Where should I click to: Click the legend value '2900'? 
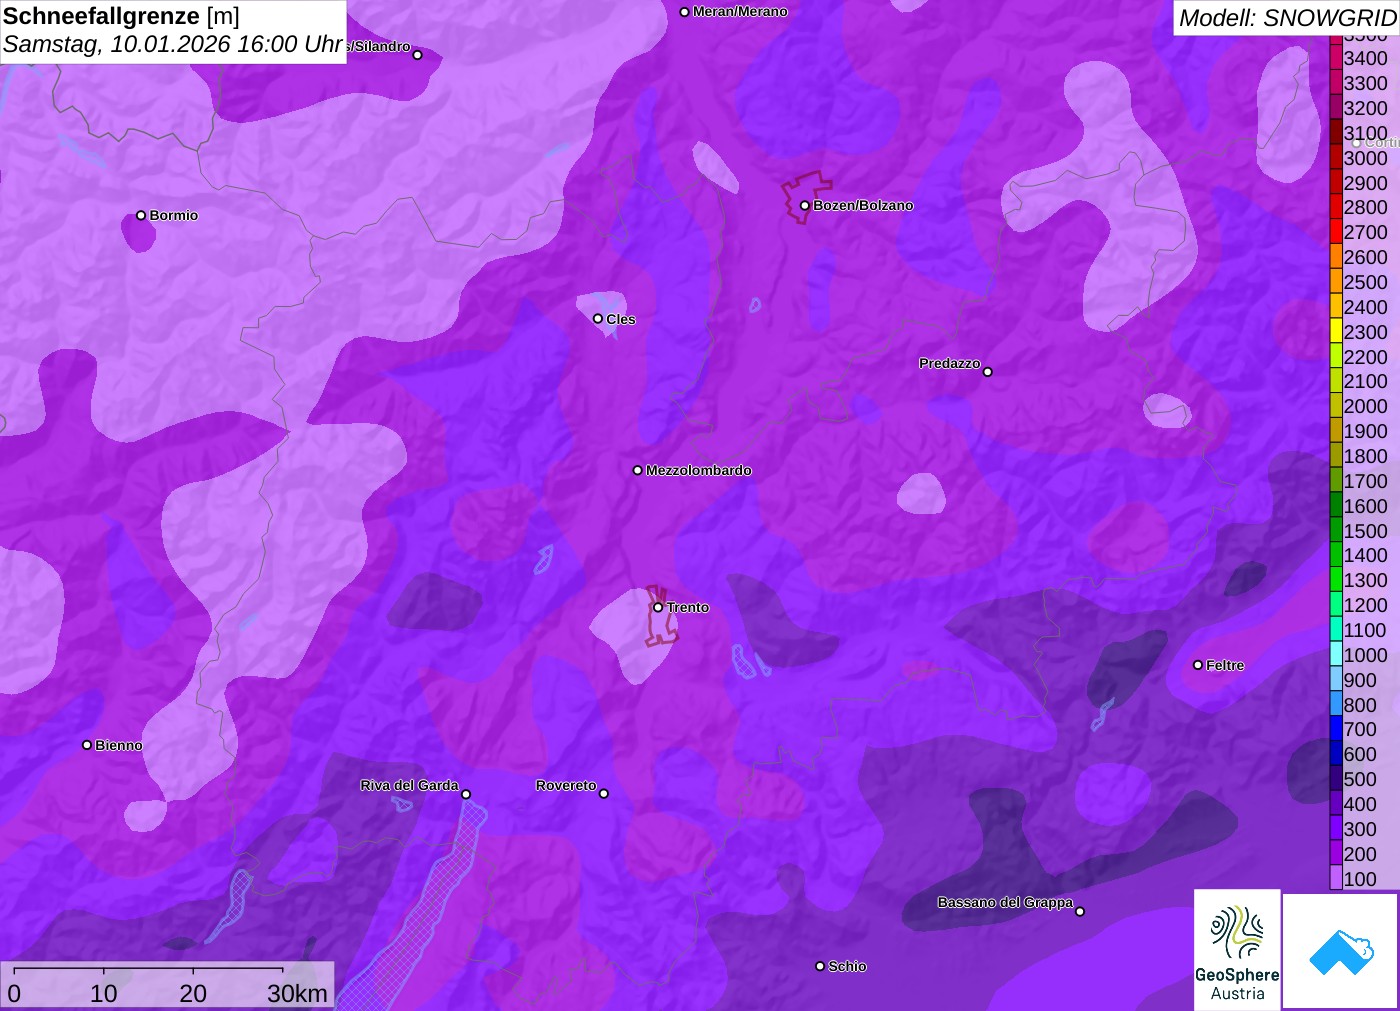1365,183
